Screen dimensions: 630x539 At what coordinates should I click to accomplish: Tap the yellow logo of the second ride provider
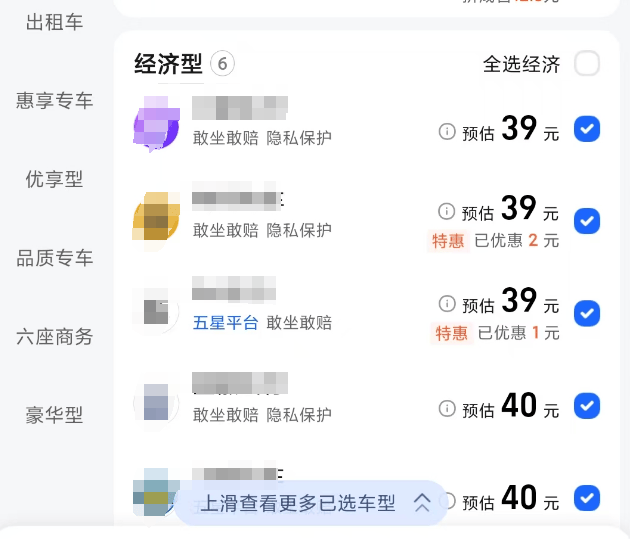155,216
